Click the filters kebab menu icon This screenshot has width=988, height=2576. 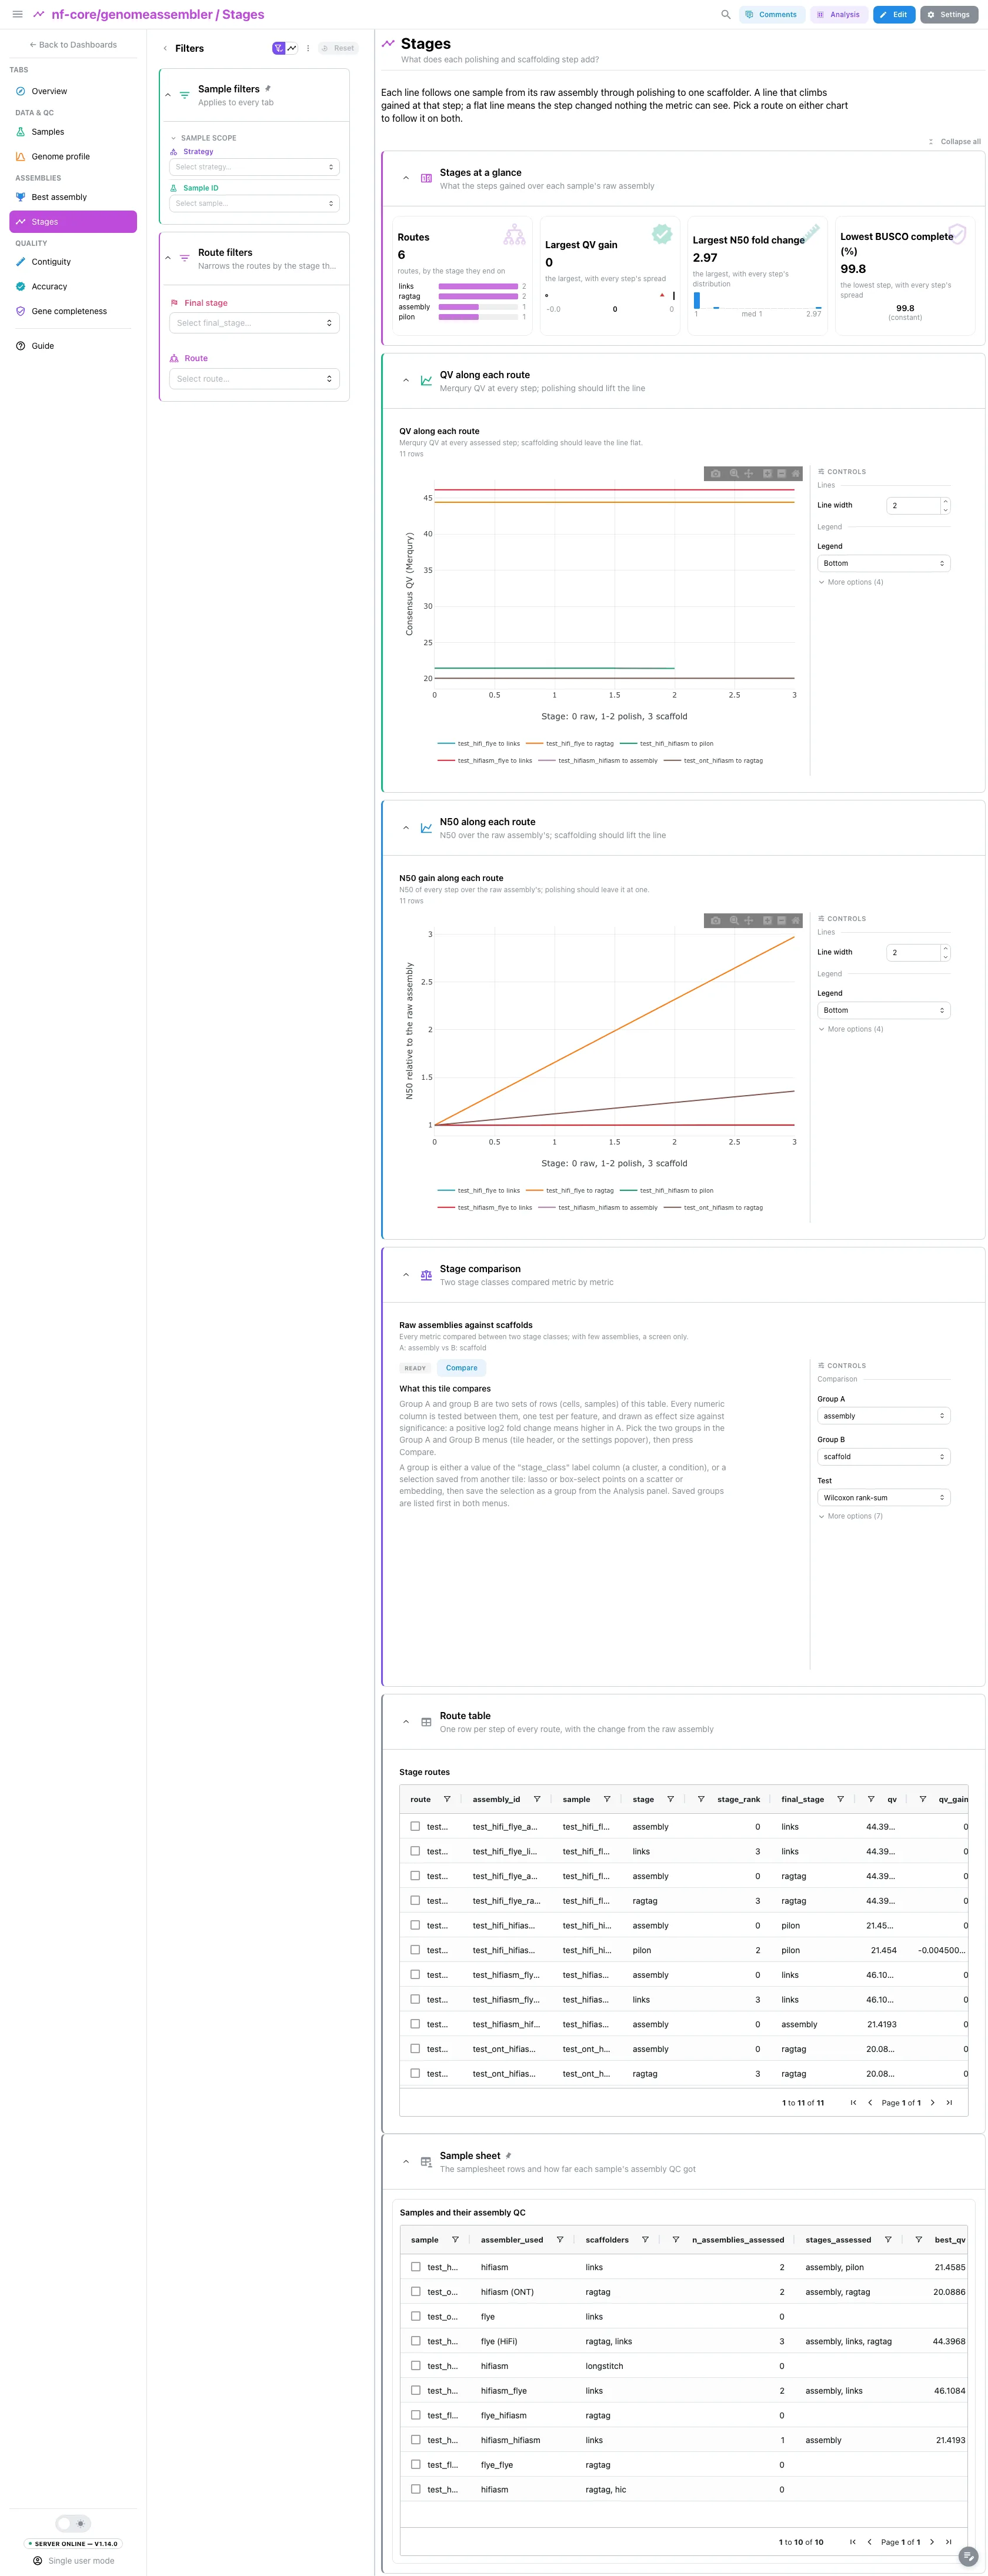(x=308, y=48)
